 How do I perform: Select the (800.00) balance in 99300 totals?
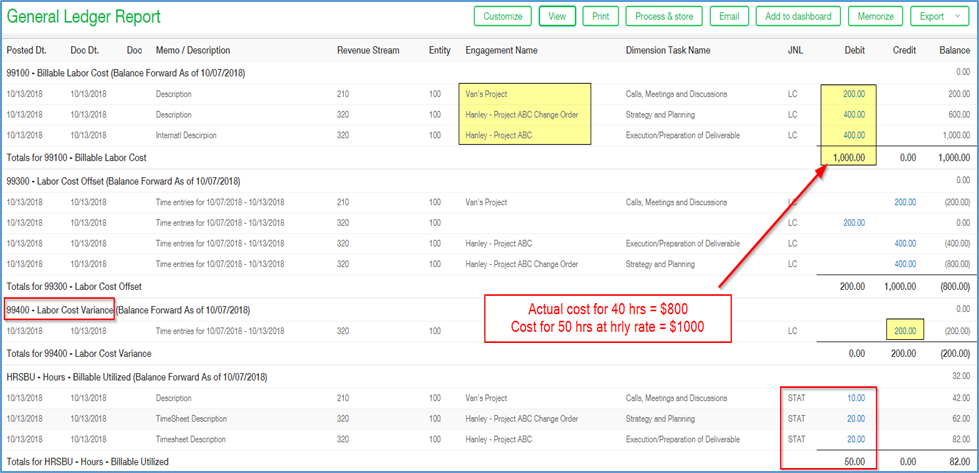tap(955, 286)
